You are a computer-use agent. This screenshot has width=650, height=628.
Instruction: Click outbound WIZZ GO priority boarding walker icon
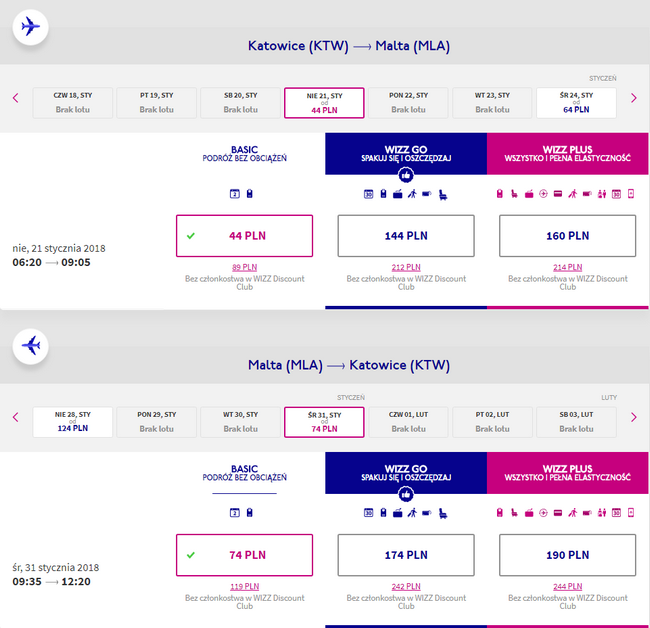click(412, 194)
